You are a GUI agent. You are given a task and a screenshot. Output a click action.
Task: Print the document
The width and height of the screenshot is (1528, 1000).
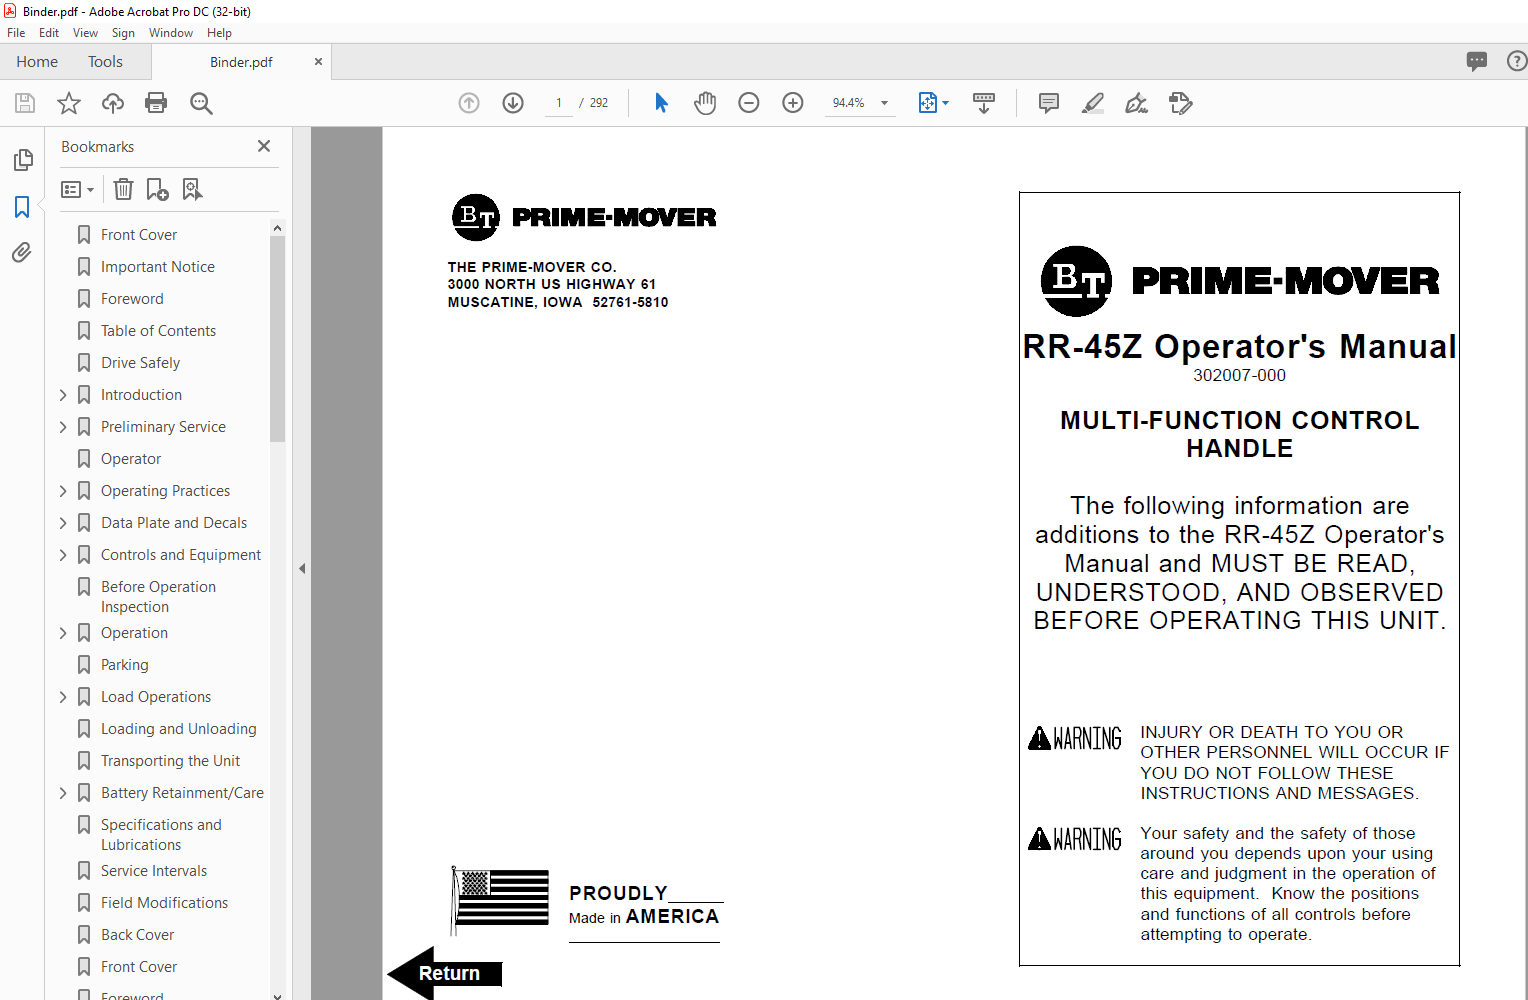click(156, 103)
